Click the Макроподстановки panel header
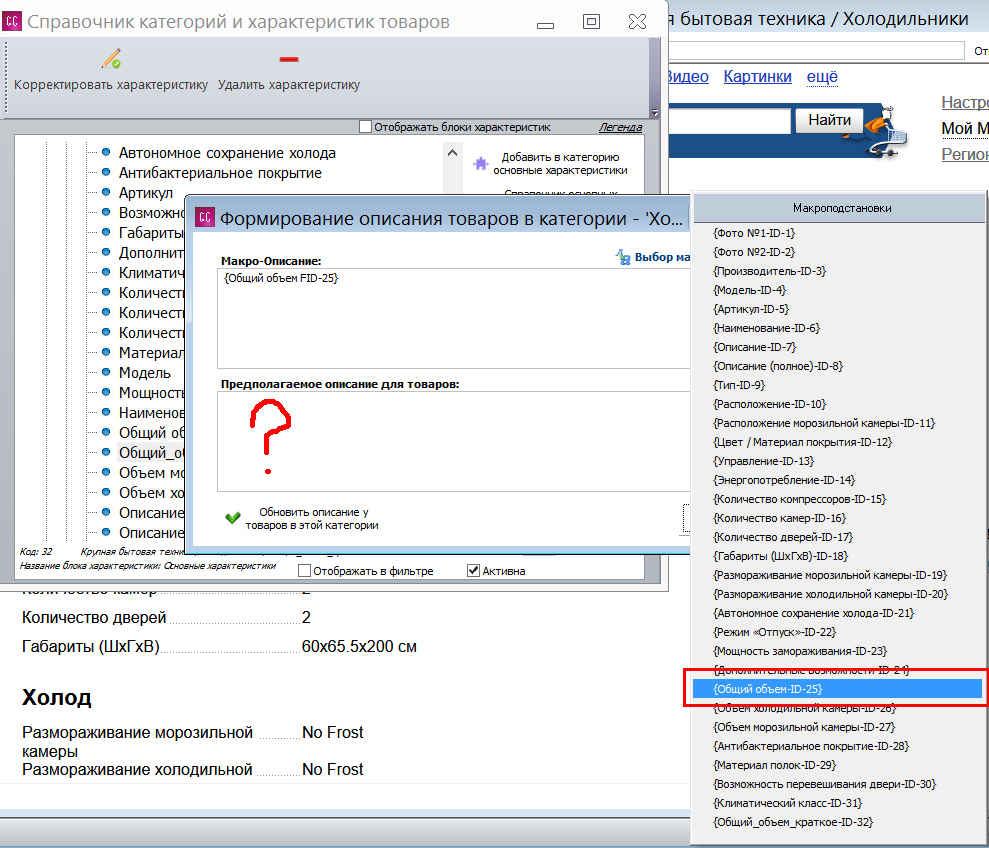Image resolution: width=989 pixels, height=848 pixels. pos(840,208)
